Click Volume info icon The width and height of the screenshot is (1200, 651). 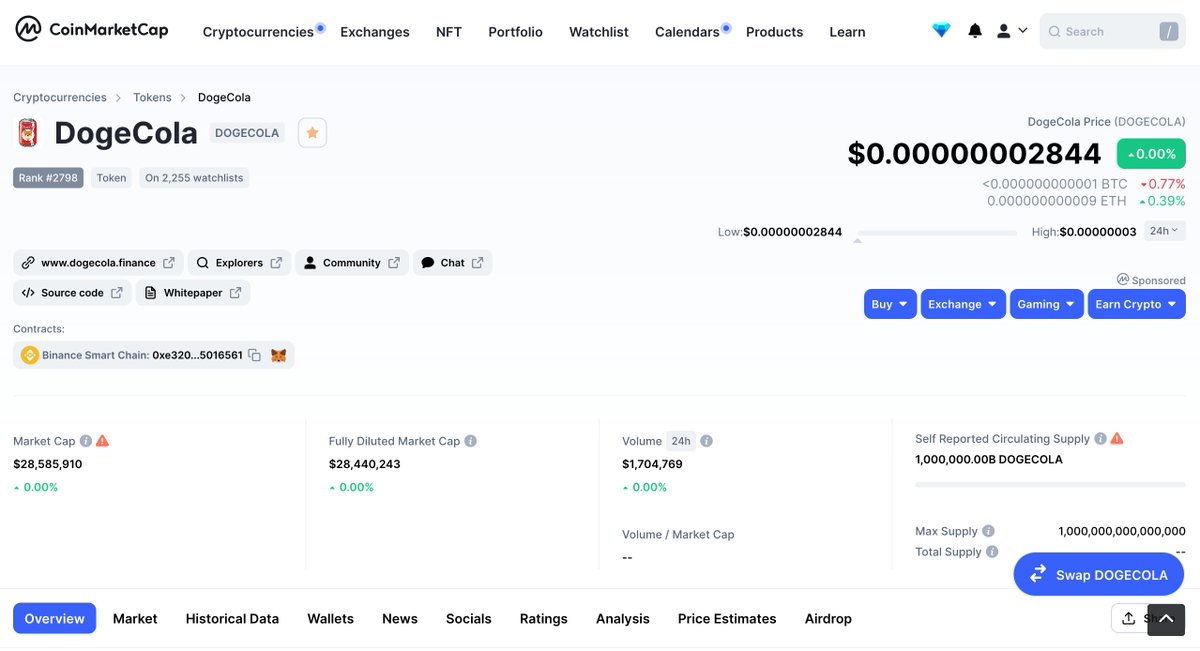pyautogui.click(x=706, y=441)
